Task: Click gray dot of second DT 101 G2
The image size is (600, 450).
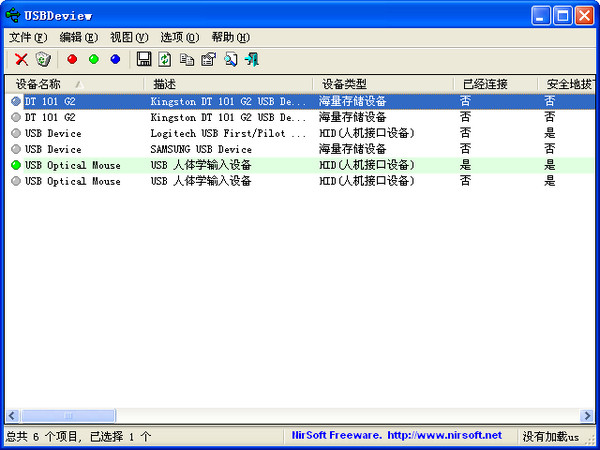Action: click(16, 117)
